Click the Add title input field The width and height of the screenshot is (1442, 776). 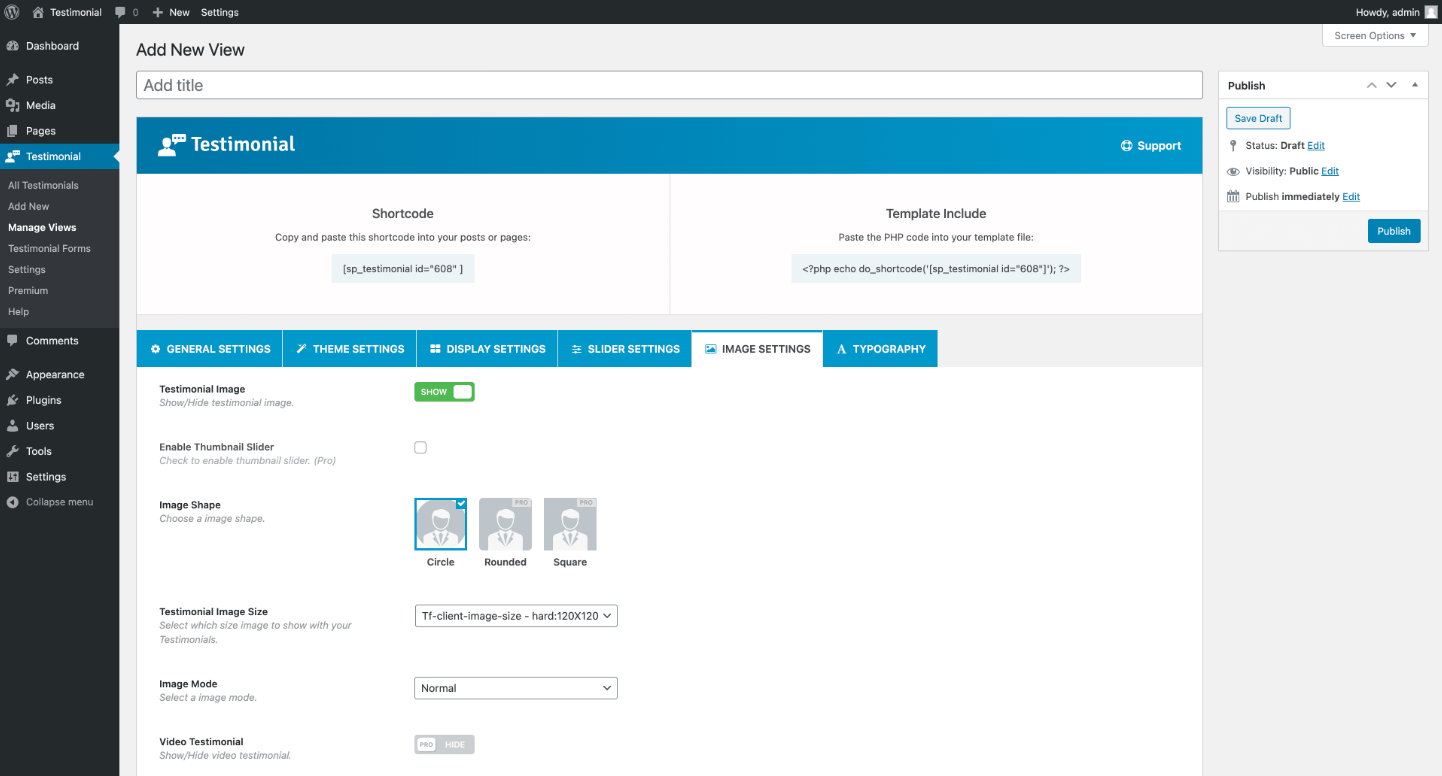point(669,85)
